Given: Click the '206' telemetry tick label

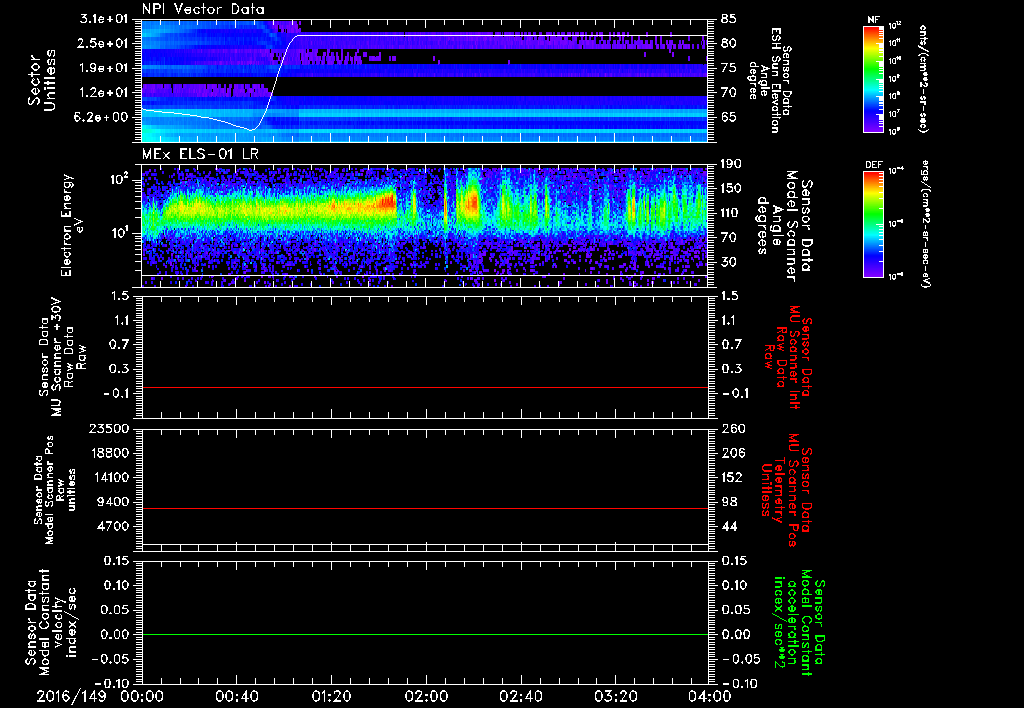Looking at the screenshot, I should [732, 453].
